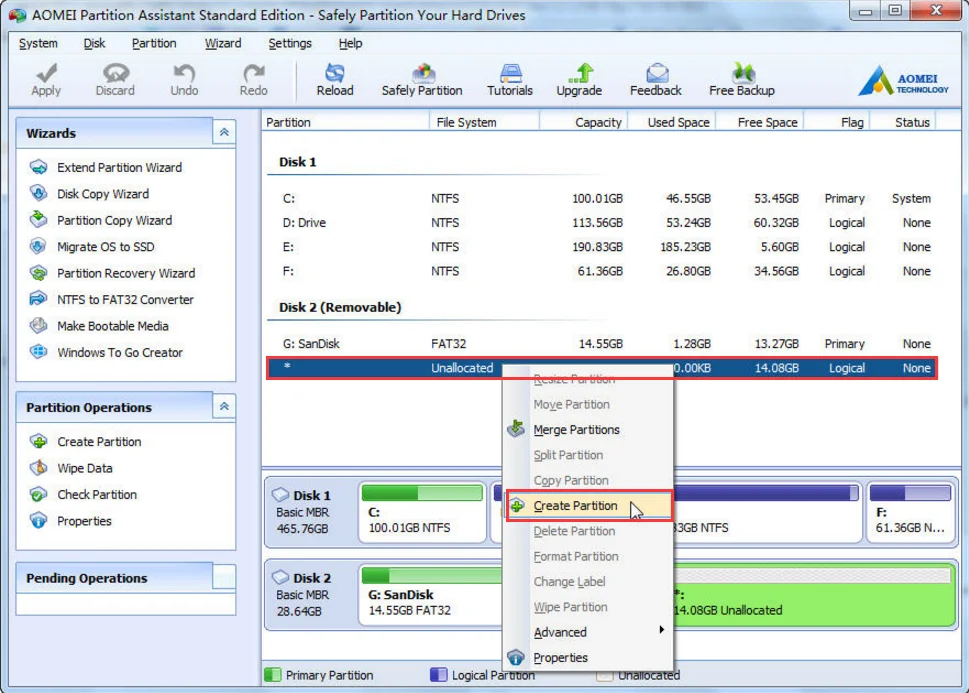This screenshot has height=693, width=969.
Task: Open the Feedback toolbar icon
Action: coord(657,73)
